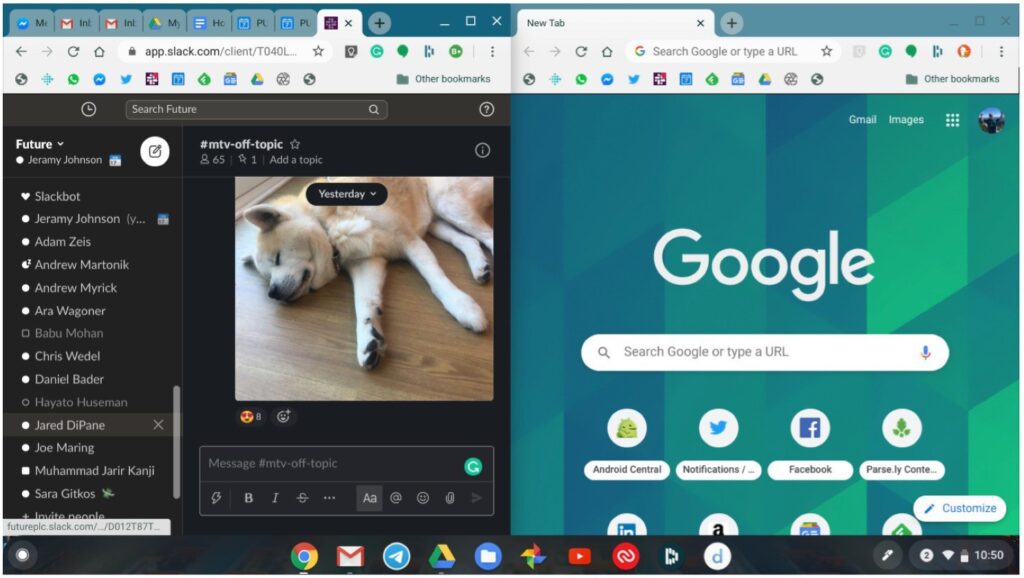Select Jared DiPane conversation
The width and height of the screenshot is (1024, 578).
[x=69, y=425]
